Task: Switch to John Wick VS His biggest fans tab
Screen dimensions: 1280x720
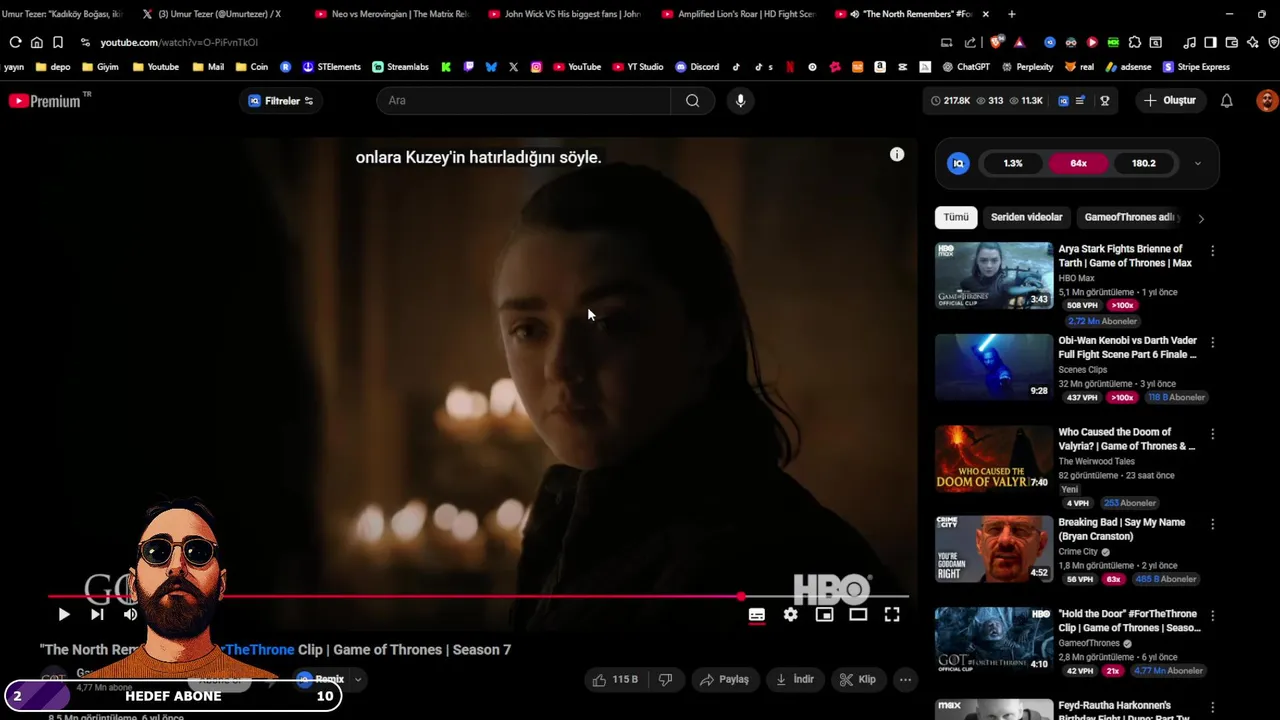Action: [x=565, y=14]
